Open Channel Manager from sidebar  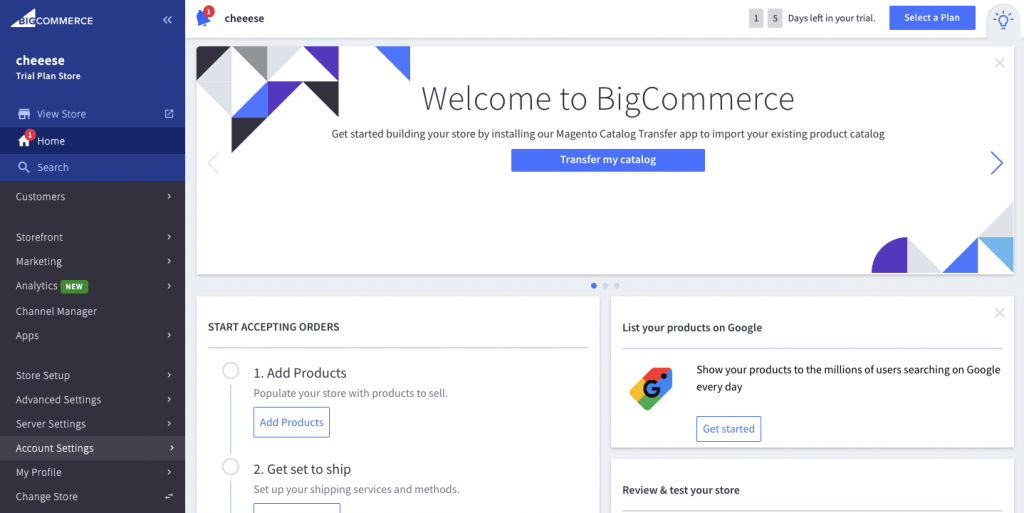[56, 312]
